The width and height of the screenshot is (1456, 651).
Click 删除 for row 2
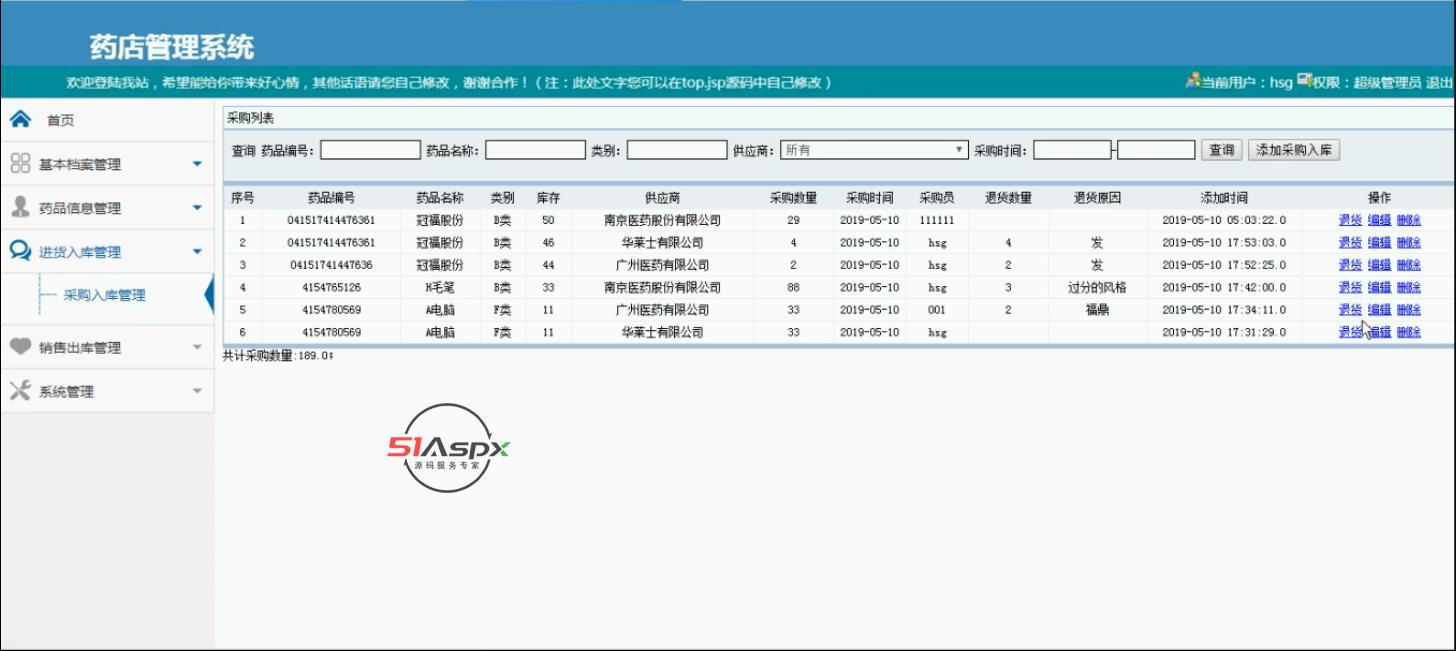click(1408, 242)
